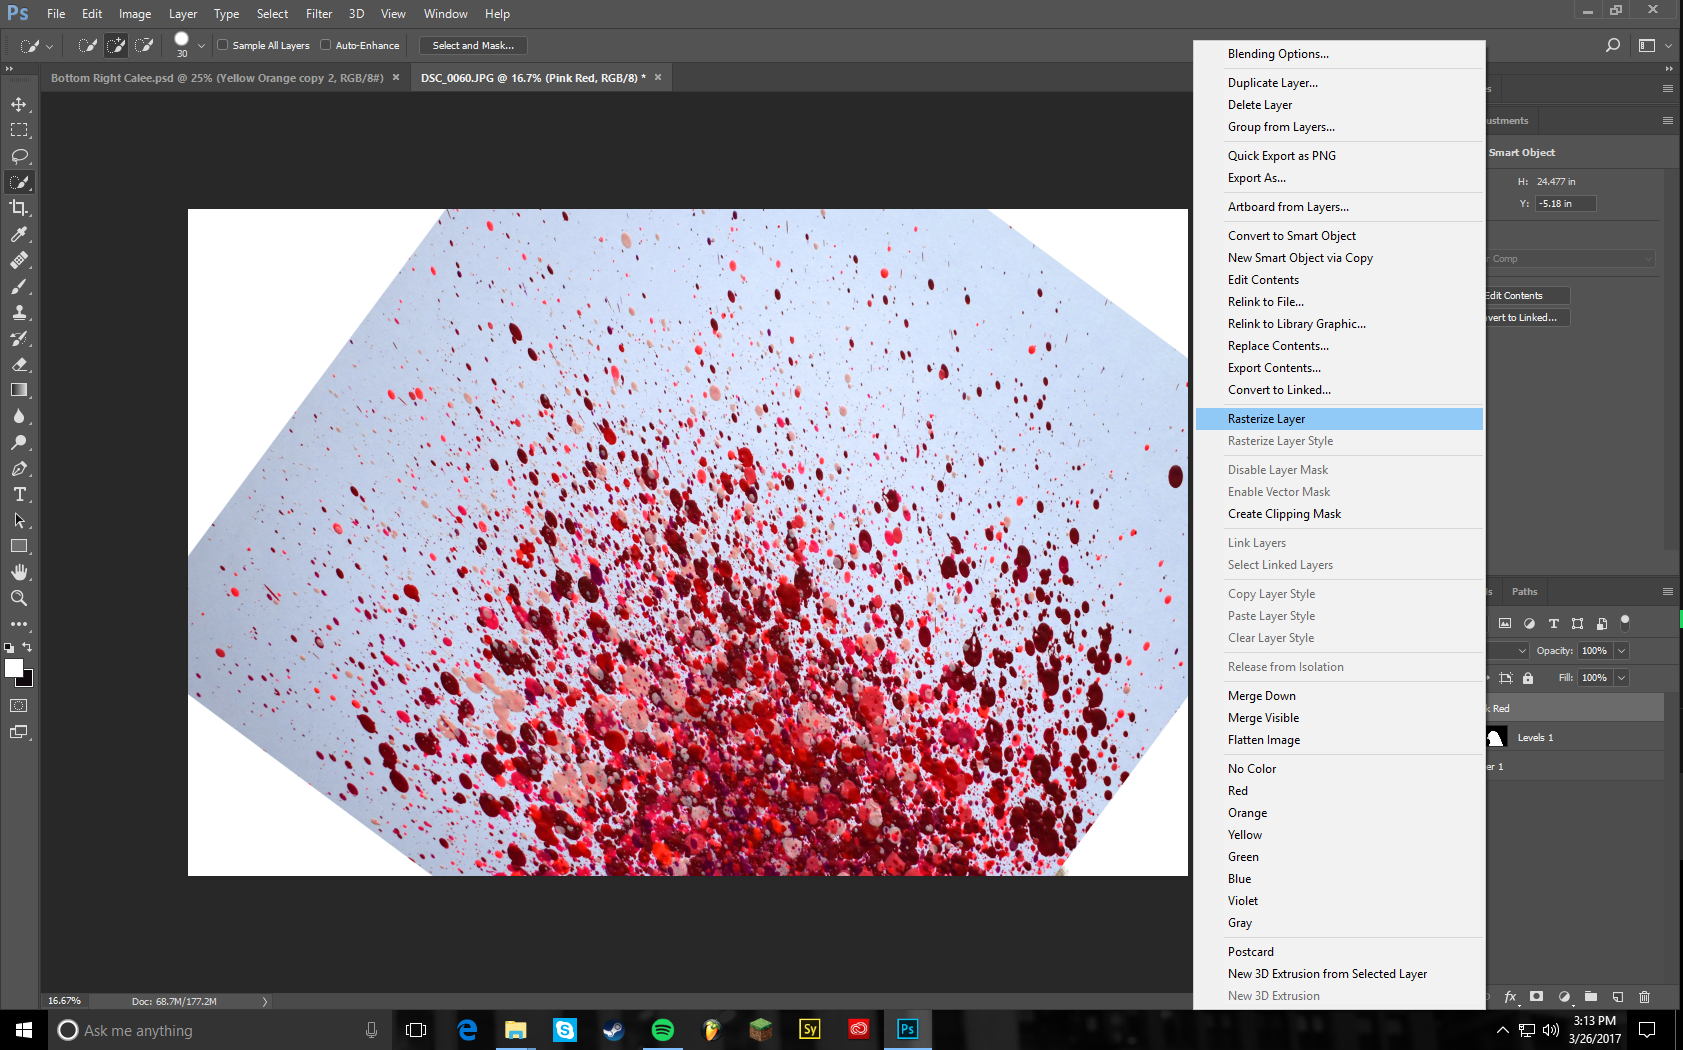Select the History Brush tool

tap(19, 338)
